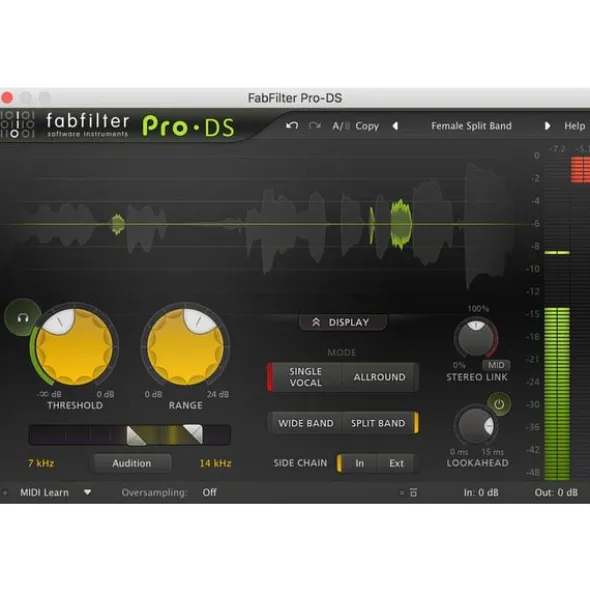Image resolution: width=590 pixels, height=591 pixels.
Task: Click the resize window icon in bottom bar
Action: click(413, 492)
